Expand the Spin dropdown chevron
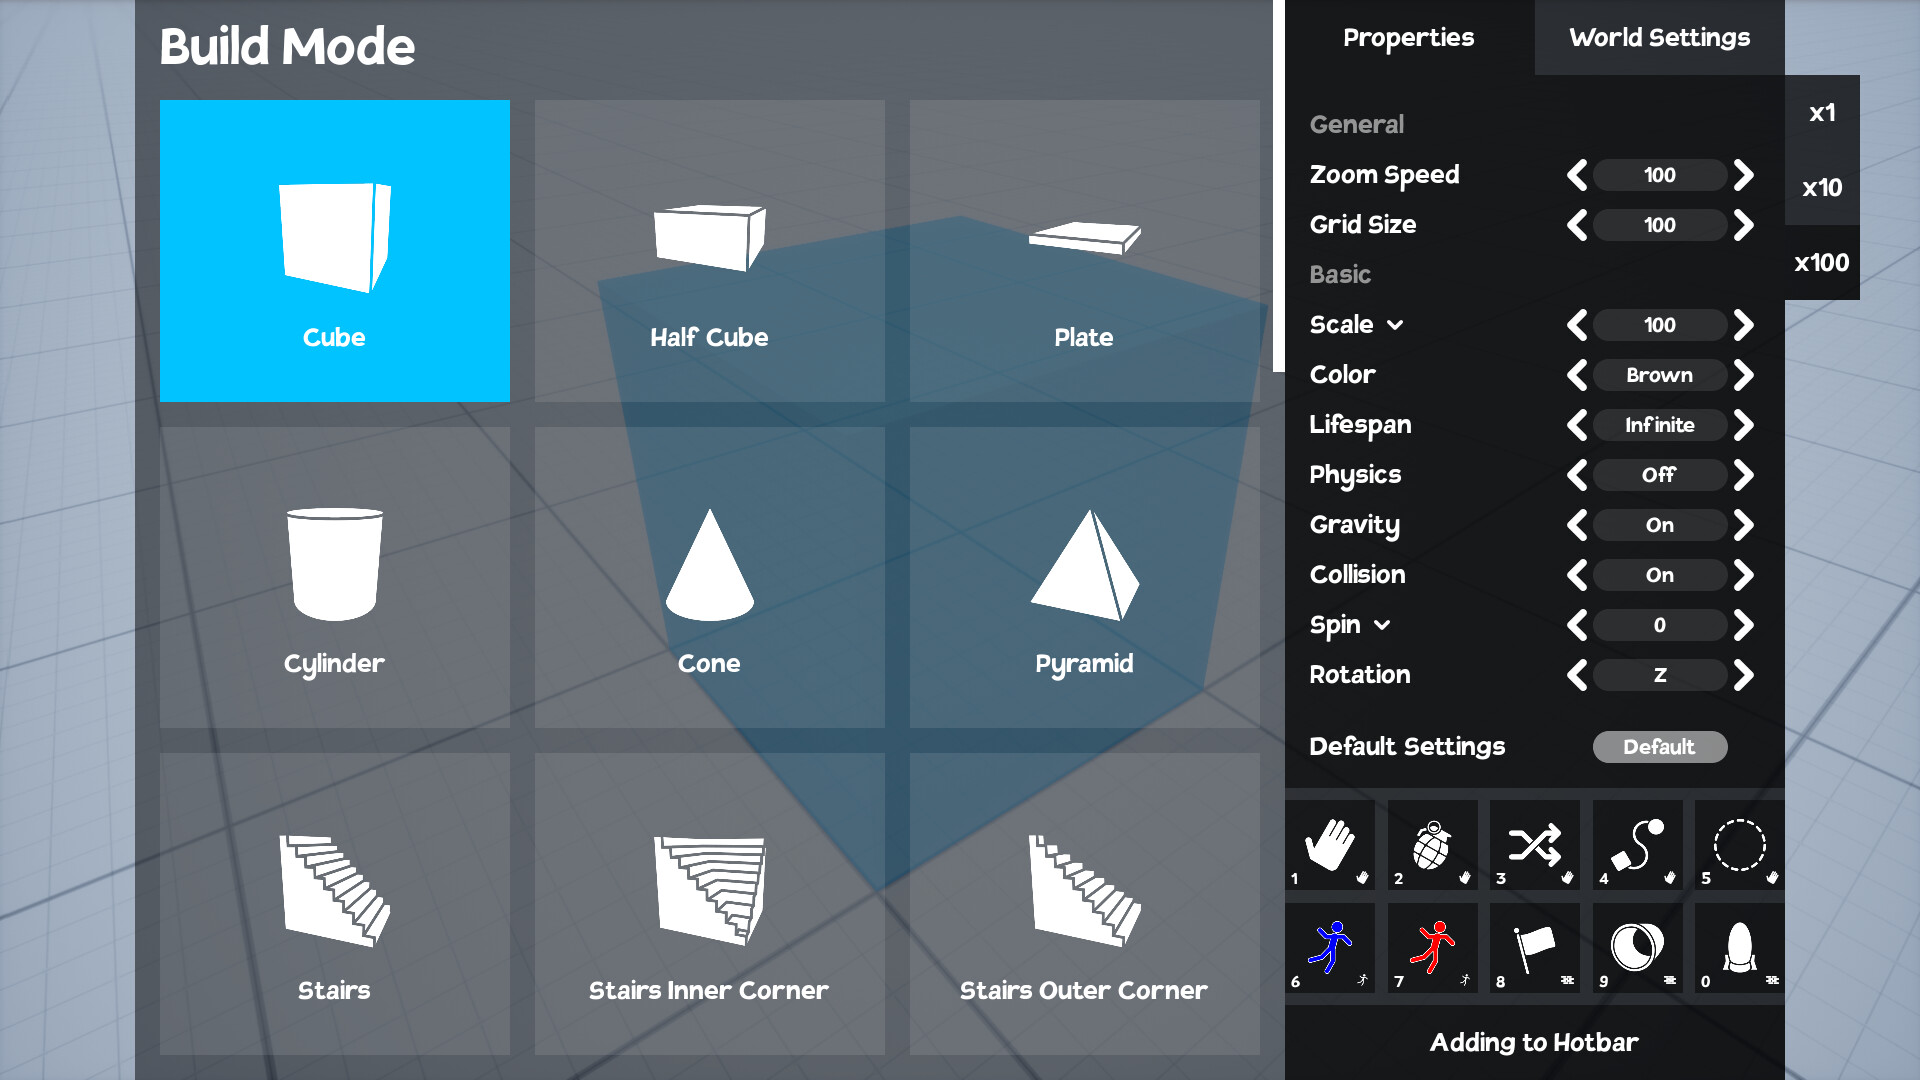 click(1382, 625)
